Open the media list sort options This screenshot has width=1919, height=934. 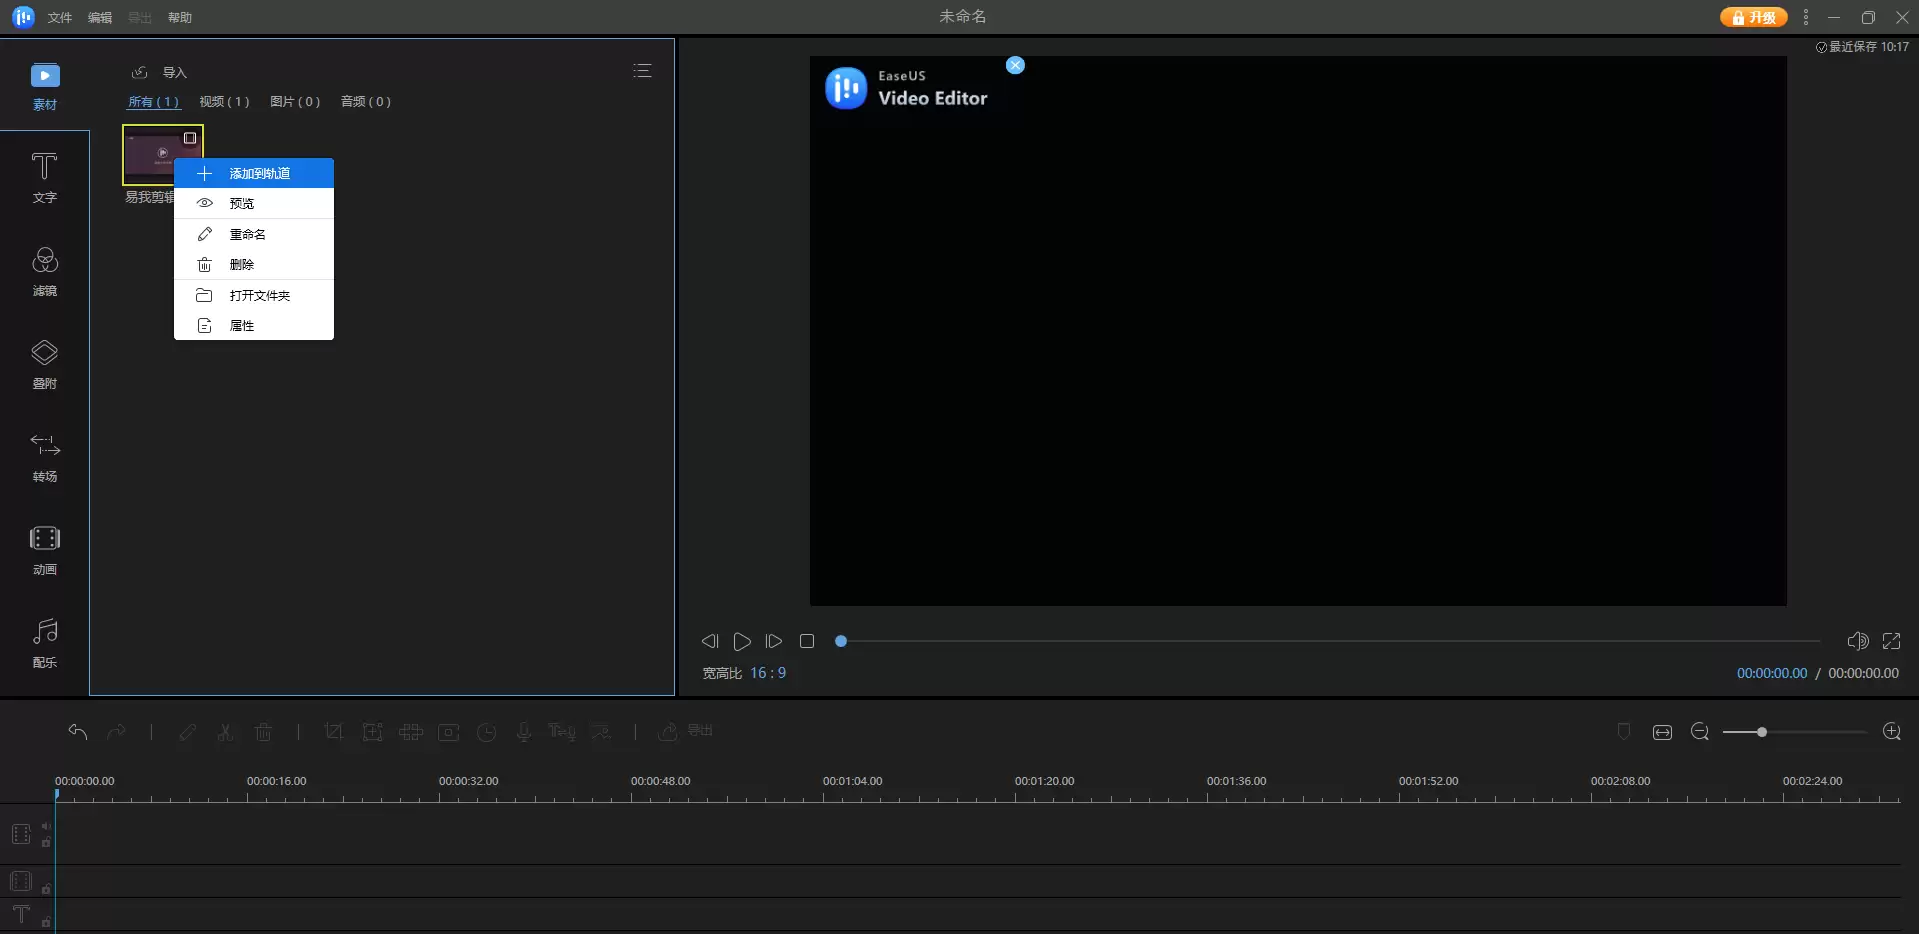pyautogui.click(x=642, y=71)
